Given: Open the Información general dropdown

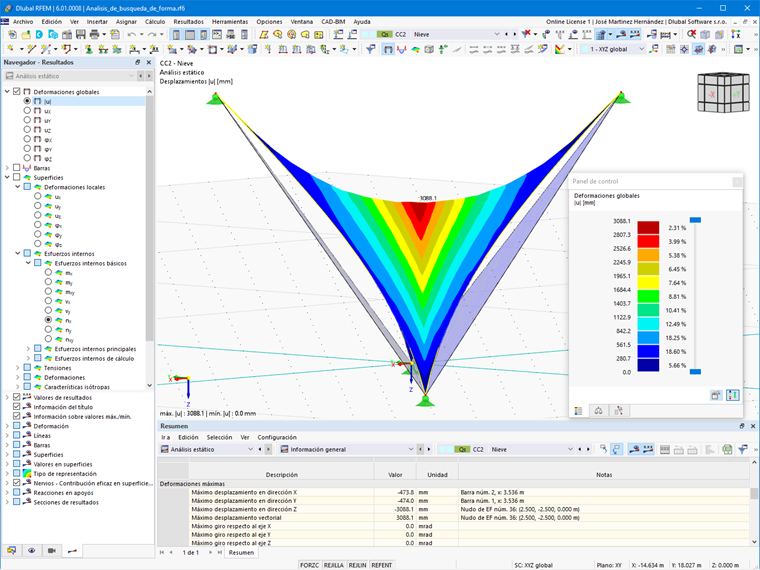Looking at the screenshot, I should pyautogui.click(x=411, y=449).
